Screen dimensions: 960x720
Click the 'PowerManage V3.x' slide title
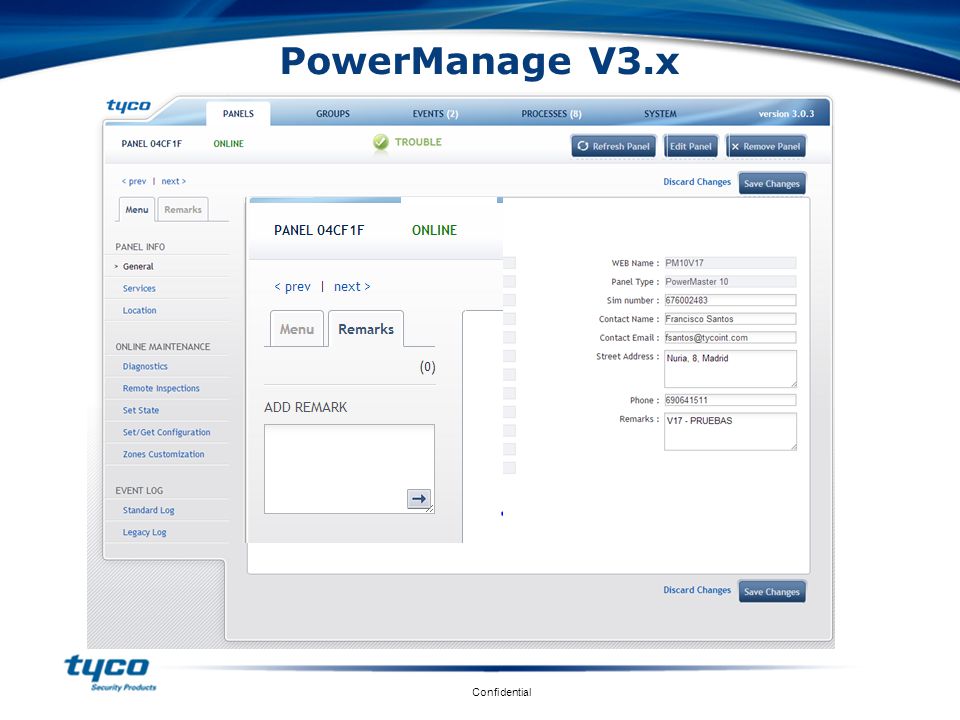click(x=480, y=61)
